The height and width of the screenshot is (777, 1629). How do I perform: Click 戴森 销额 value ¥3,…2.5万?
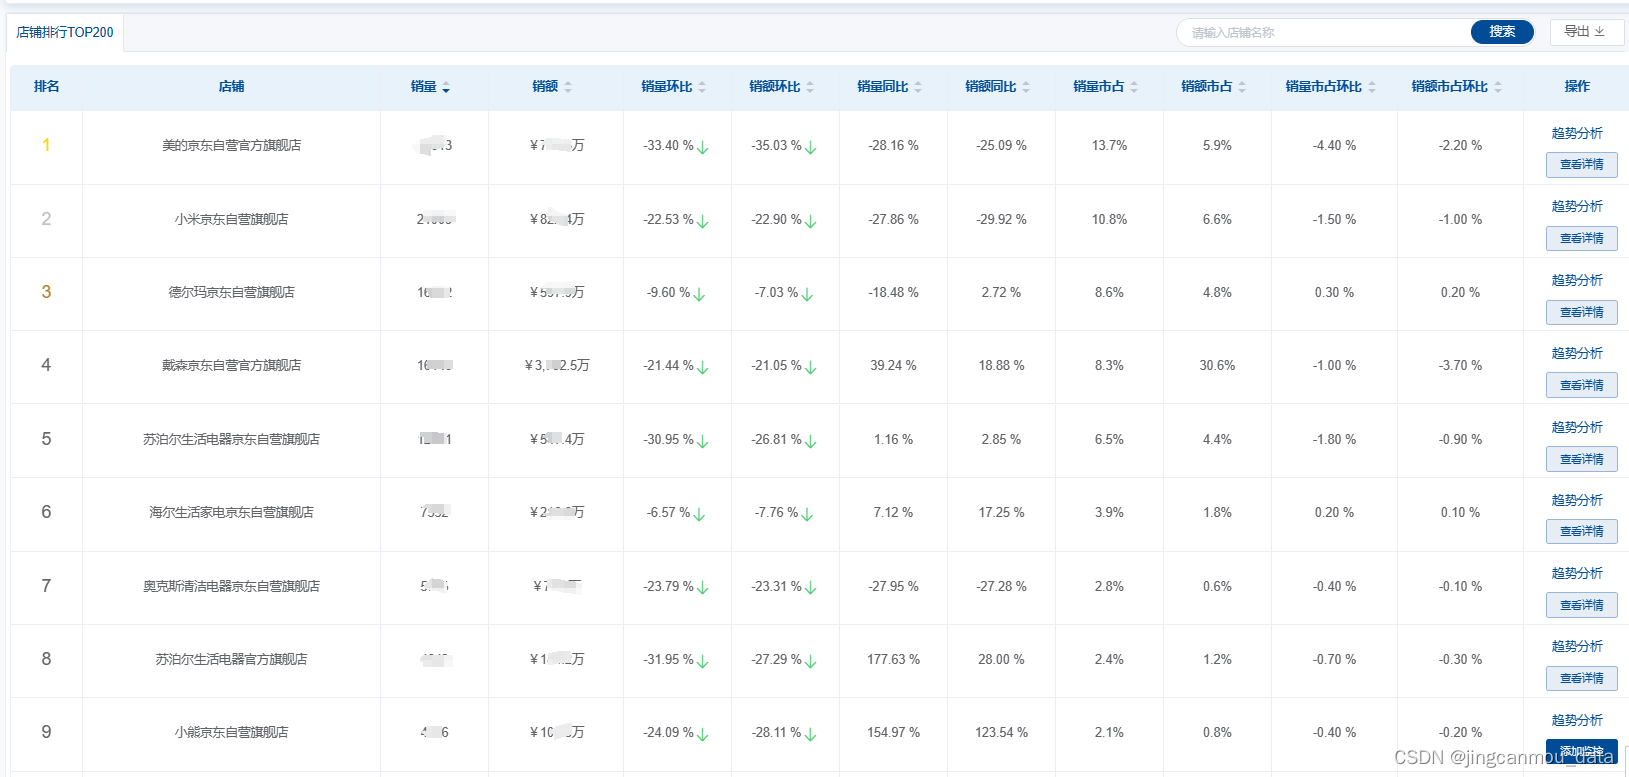tap(557, 366)
